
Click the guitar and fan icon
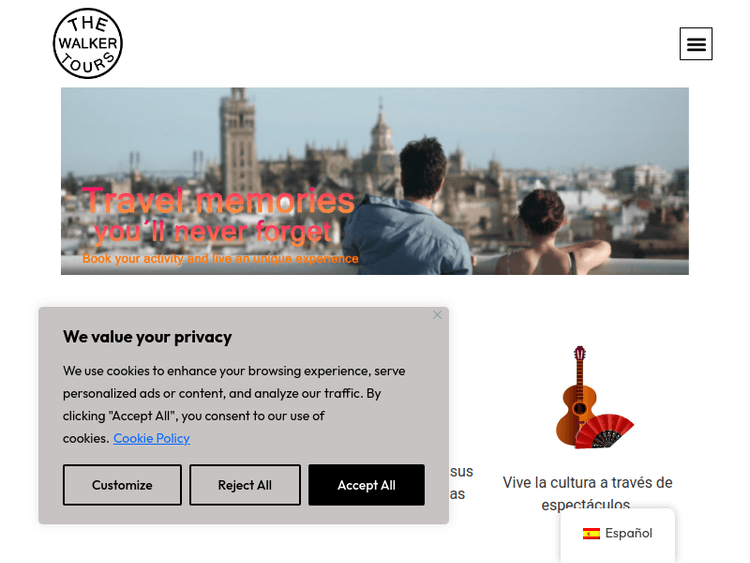coord(594,397)
